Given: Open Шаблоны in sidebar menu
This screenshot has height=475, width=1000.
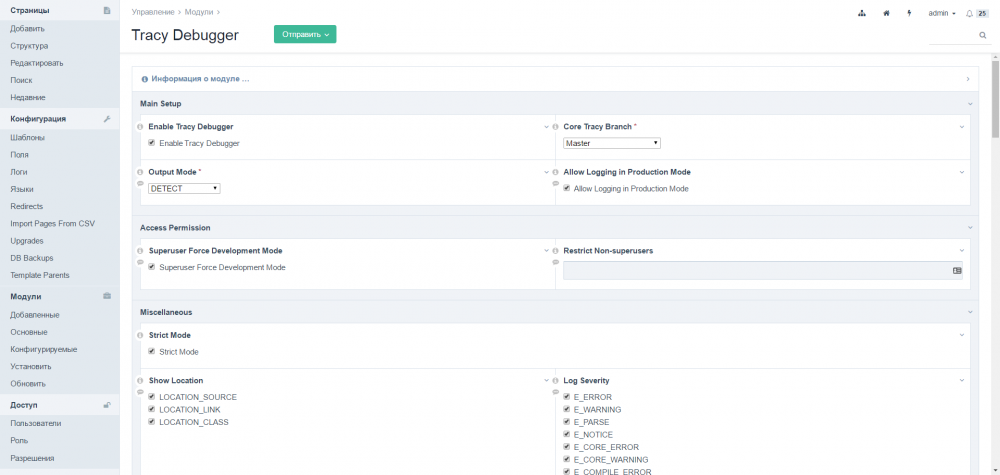Looking at the screenshot, I should pos(27,138).
